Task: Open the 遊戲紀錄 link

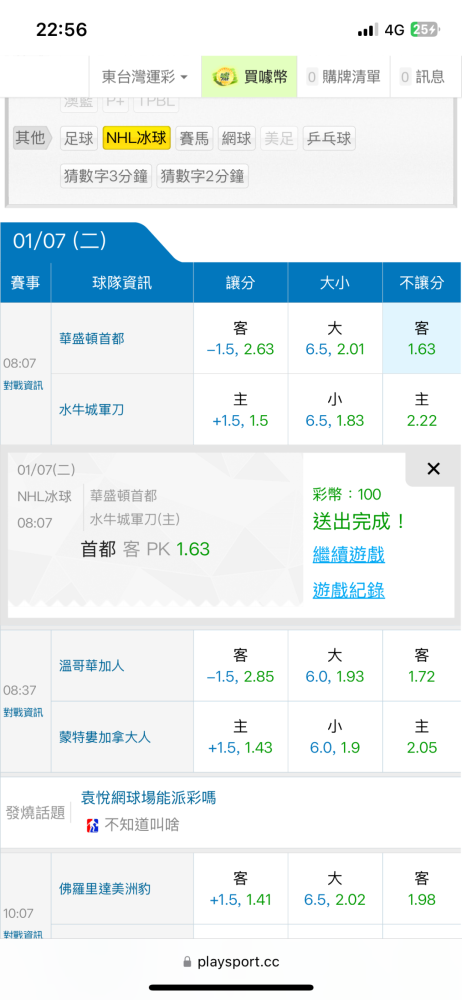Action: click(x=348, y=591)
